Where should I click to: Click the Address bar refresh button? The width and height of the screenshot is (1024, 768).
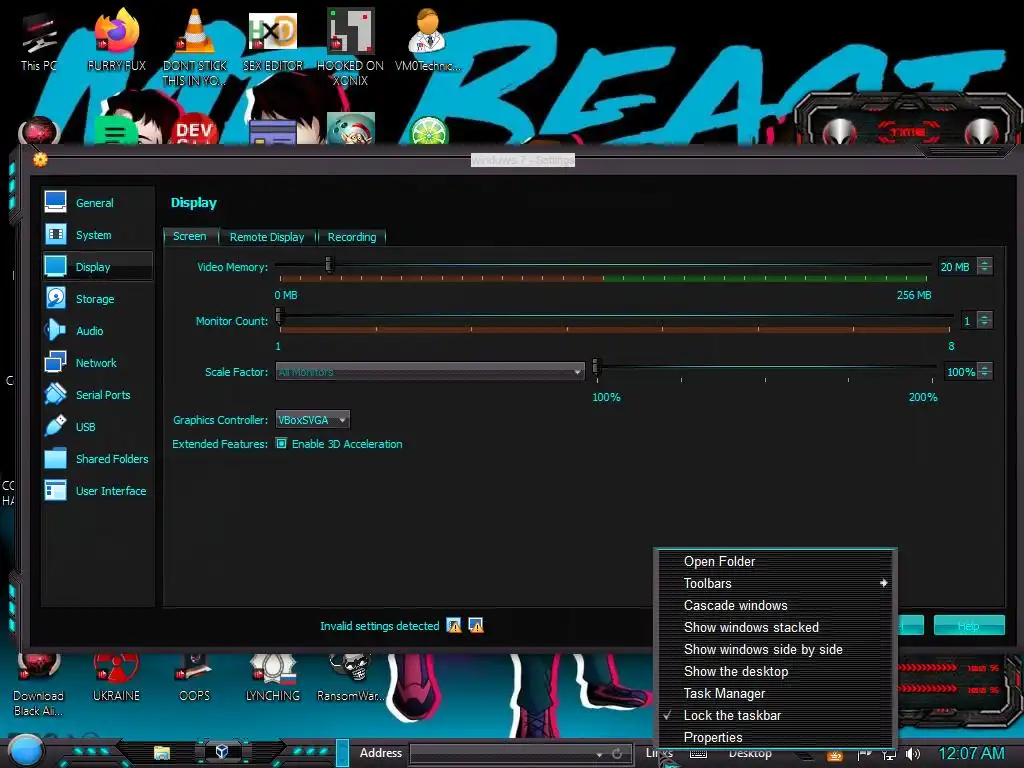coord(616,754)
